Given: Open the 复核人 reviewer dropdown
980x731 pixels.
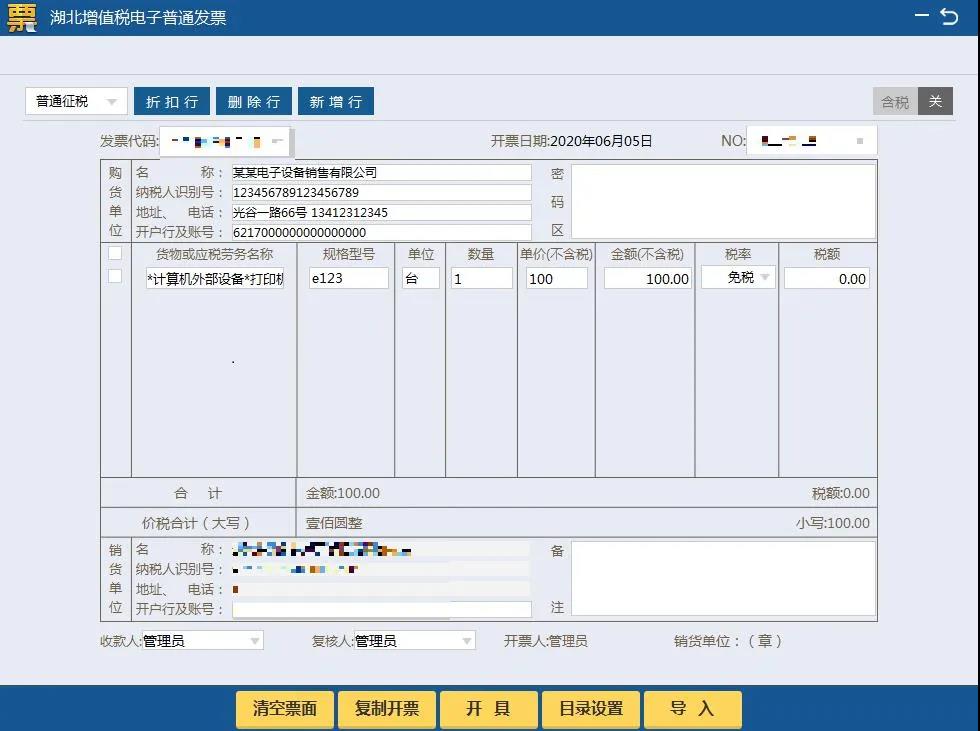Looking at the screenshot, I should pyautogui.click(x=466, y=640).
